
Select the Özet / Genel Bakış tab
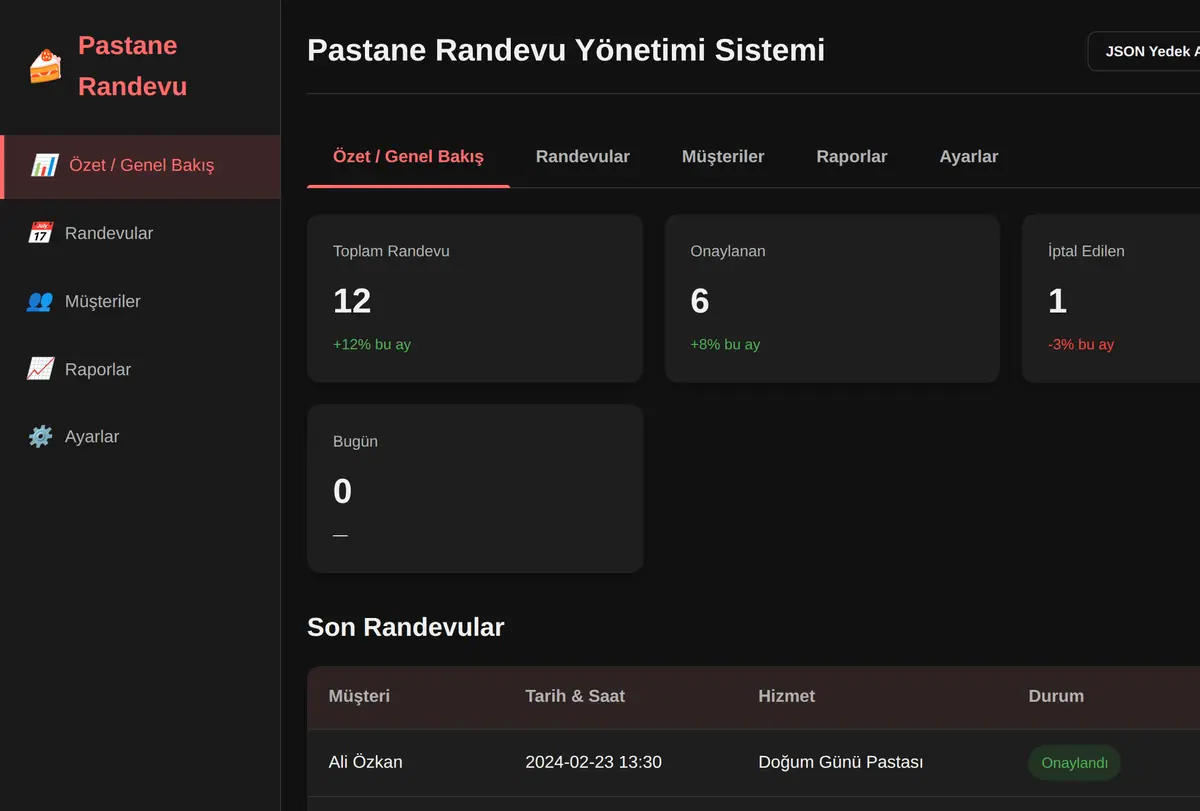[x=408, y=157]
